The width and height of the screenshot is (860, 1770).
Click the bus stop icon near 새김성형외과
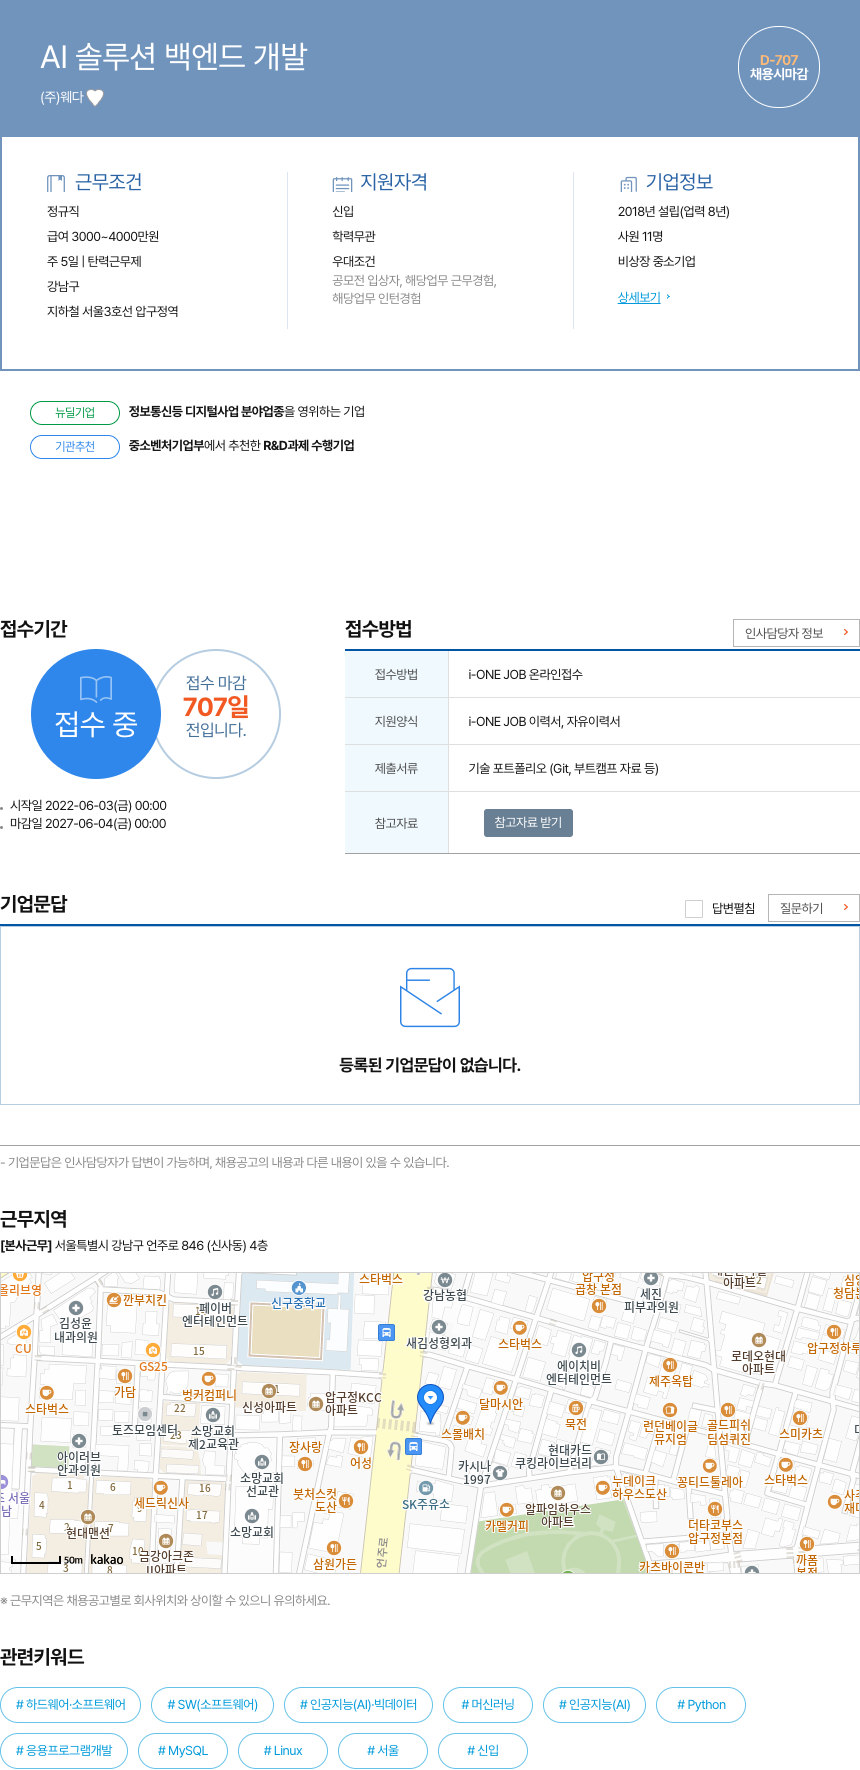pyautogui.click(x=386, y=1332)
